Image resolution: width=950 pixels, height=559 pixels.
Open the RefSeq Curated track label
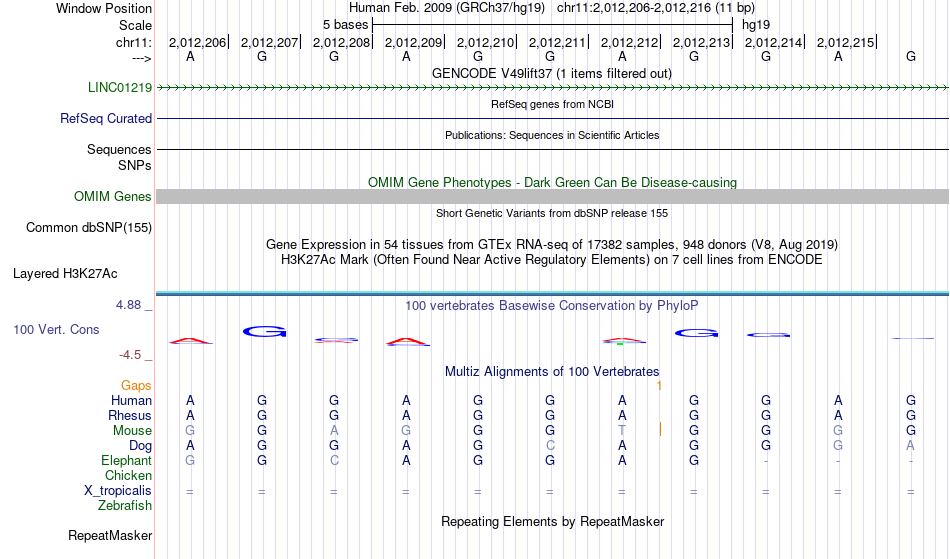point(106,118)
